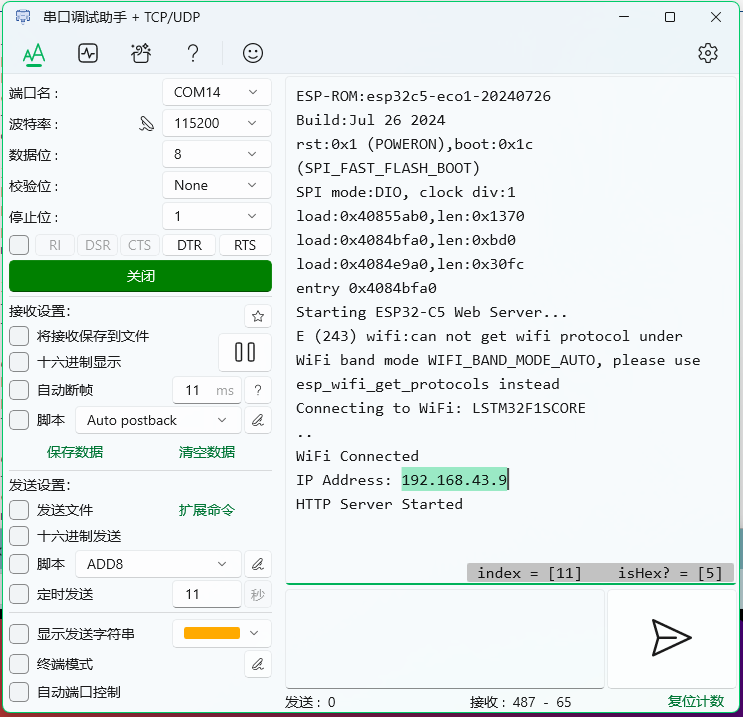Click the send message text input area
743x717 pixels.
coord(445,638)
